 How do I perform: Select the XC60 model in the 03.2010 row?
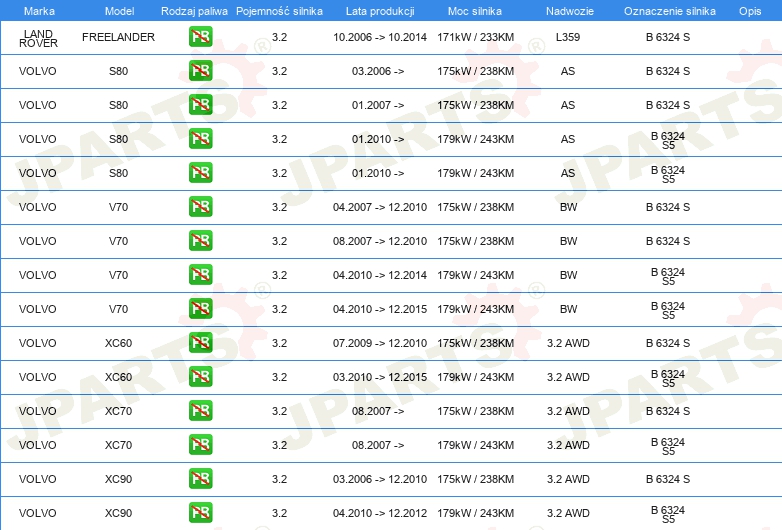pyautogui.click(x=119, y=377)
